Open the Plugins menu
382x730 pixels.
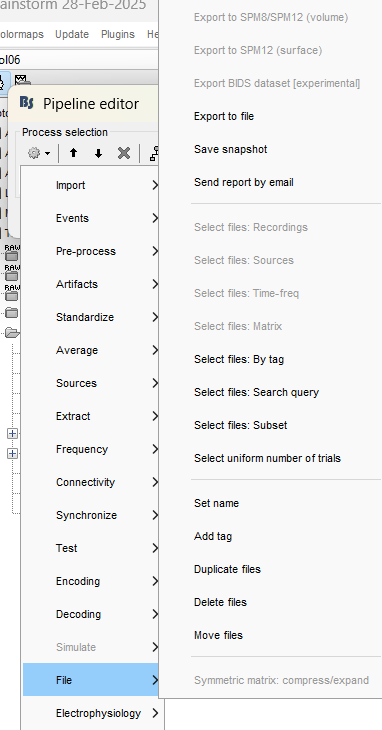click(x=118, y=34)
